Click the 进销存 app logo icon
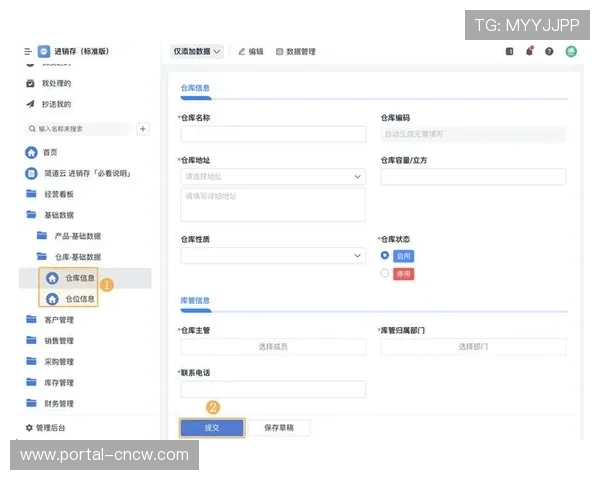The height and width of the screenshot is (480, 600). point(44,51)
